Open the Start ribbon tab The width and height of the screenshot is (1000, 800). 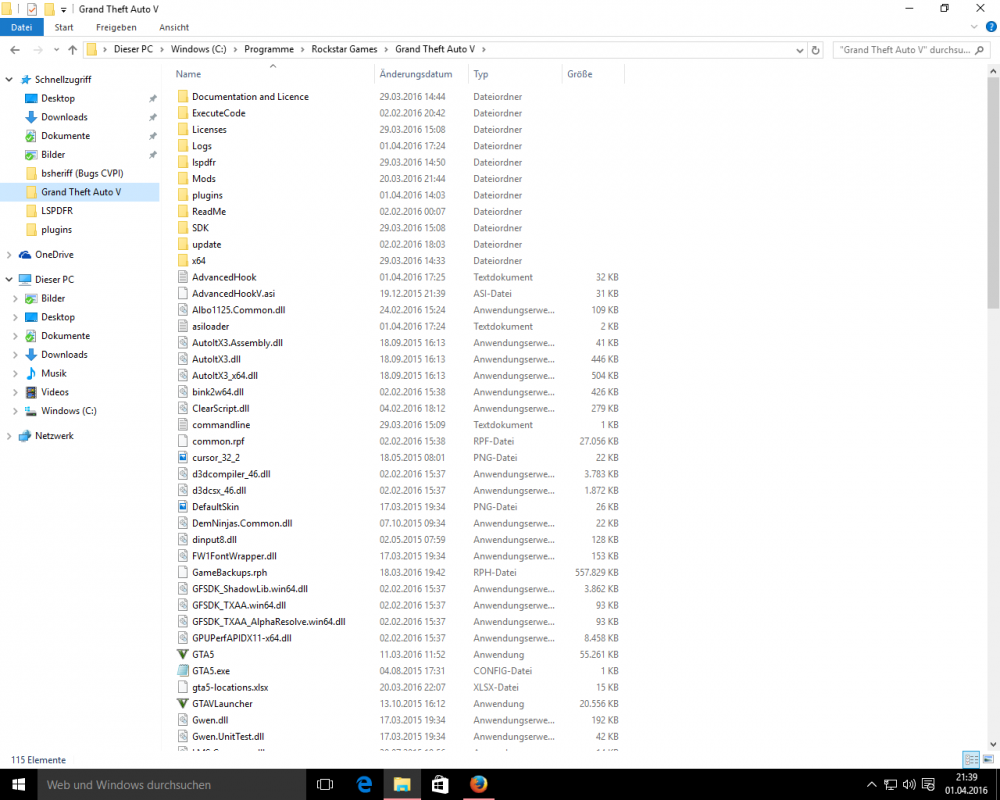(x=64, y=27)
